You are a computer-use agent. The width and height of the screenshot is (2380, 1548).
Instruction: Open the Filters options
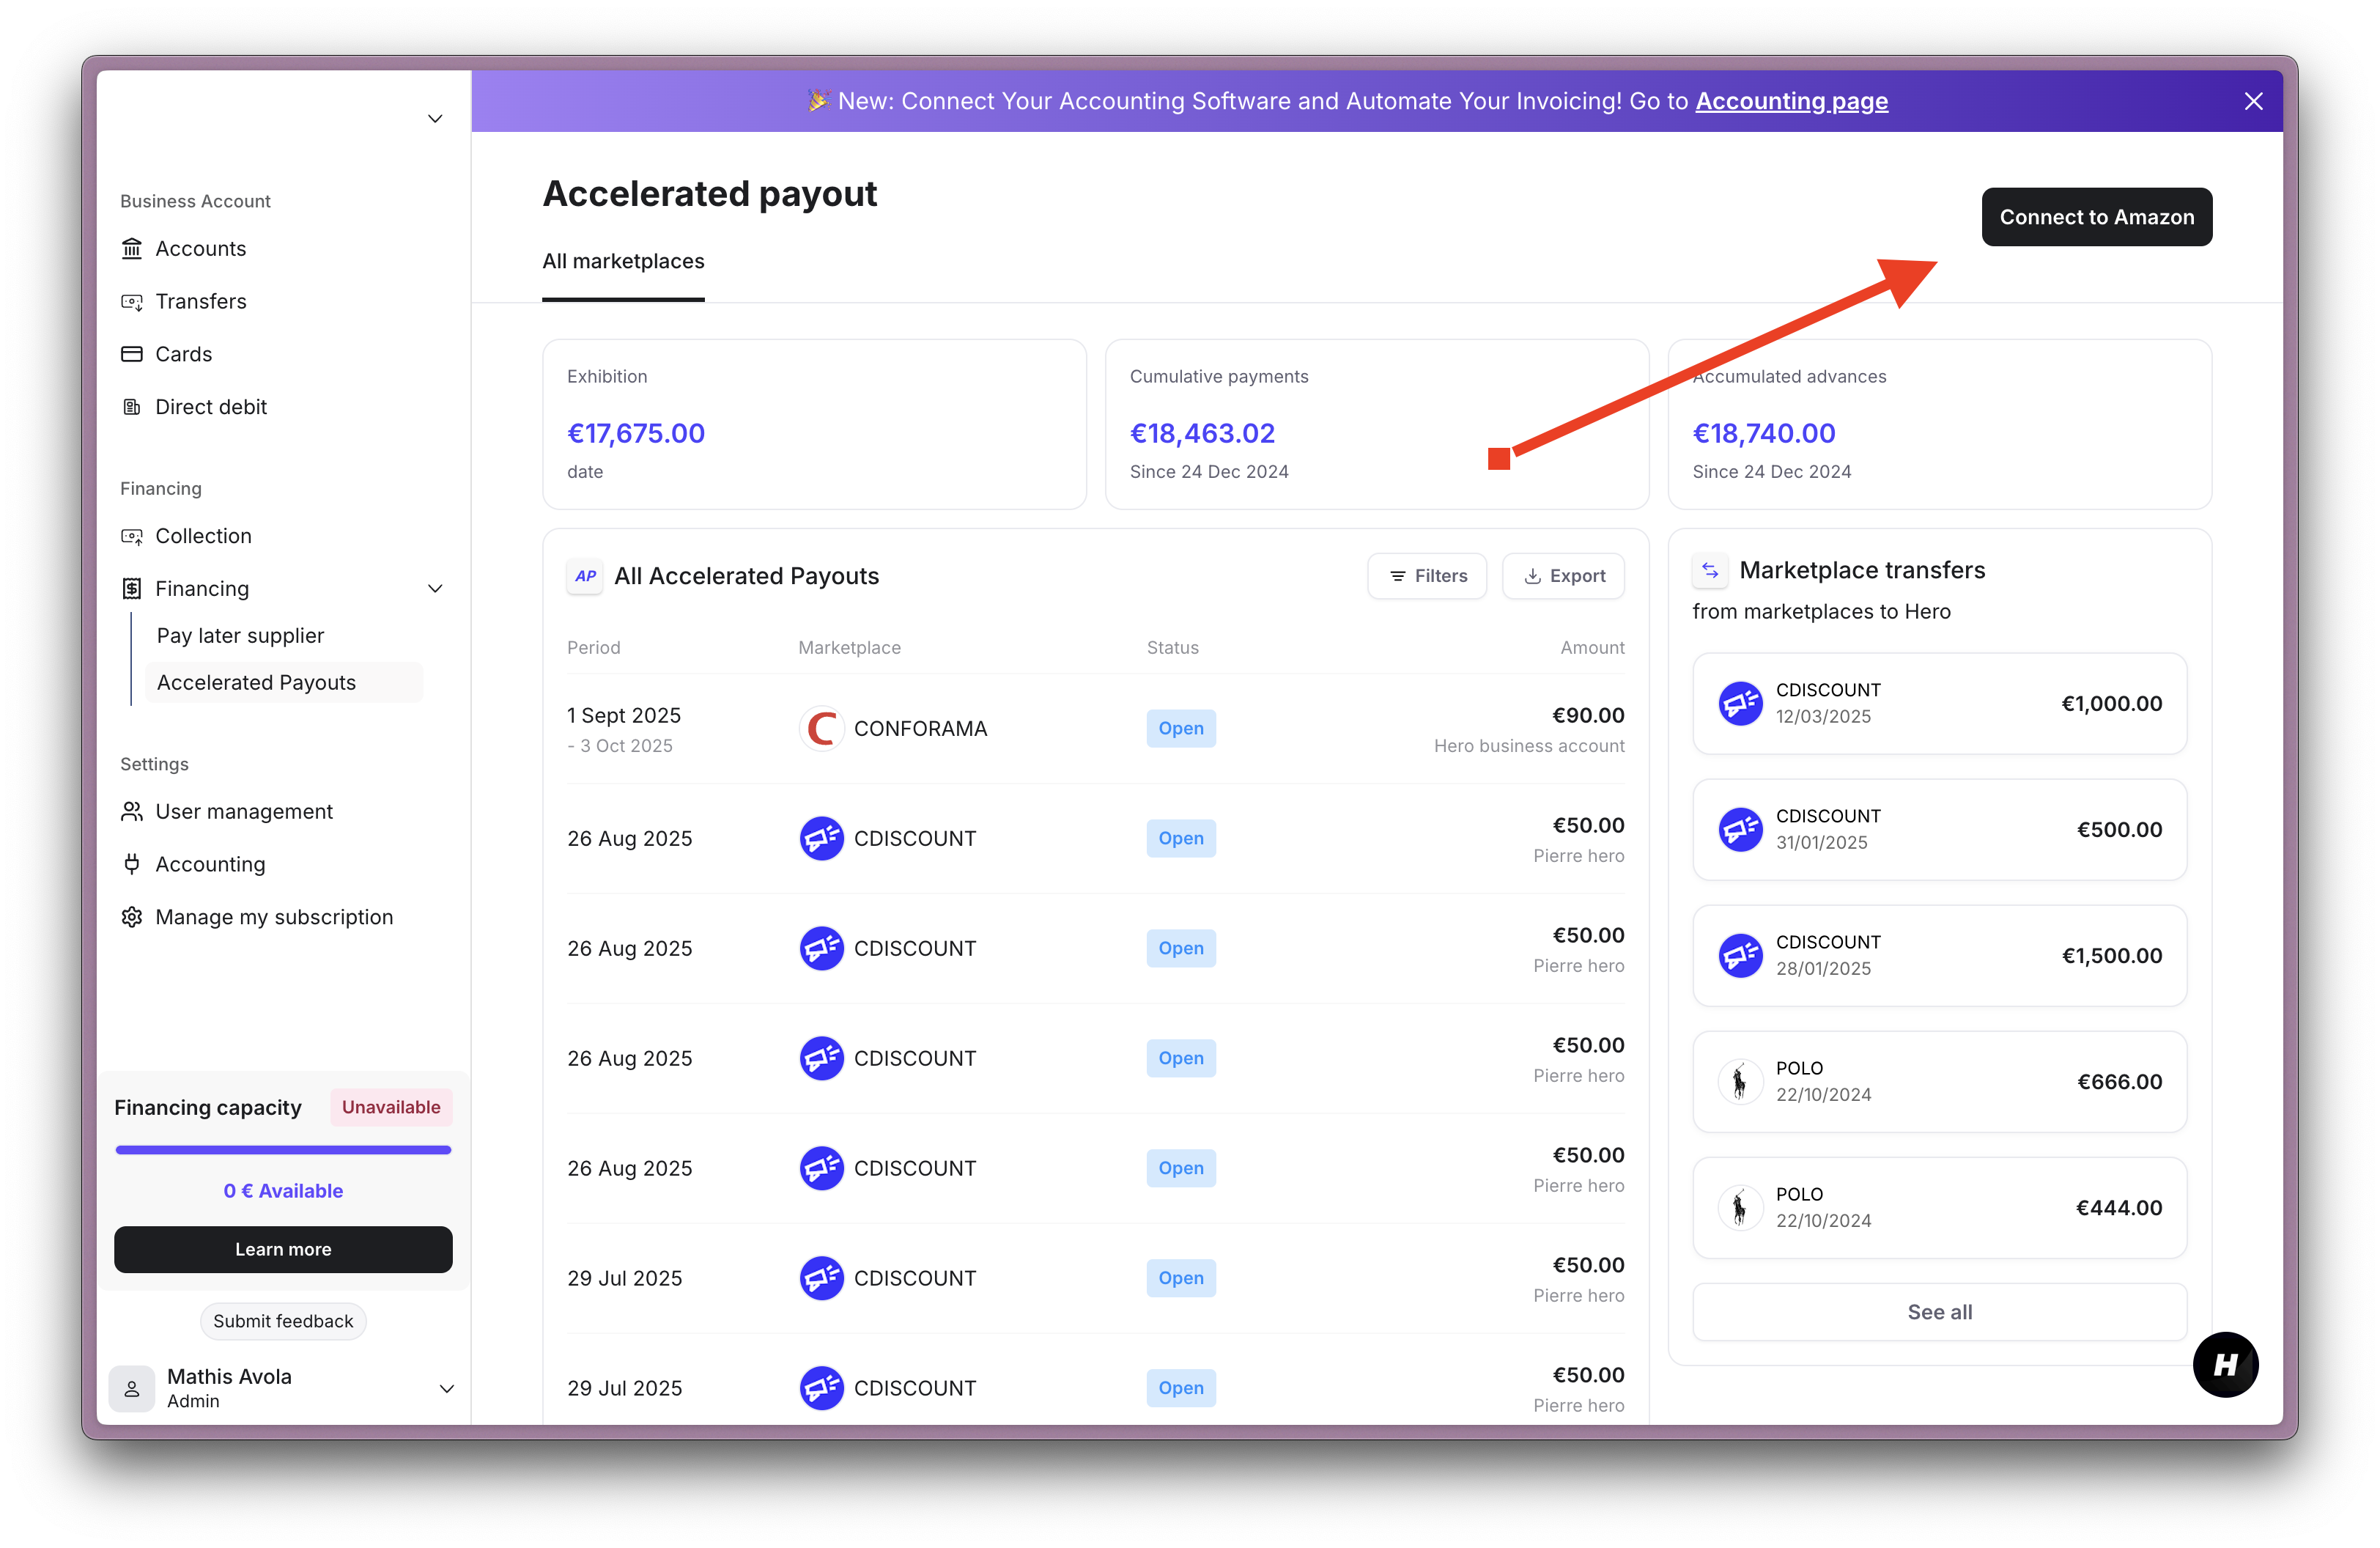click(x=1427, y=576)
